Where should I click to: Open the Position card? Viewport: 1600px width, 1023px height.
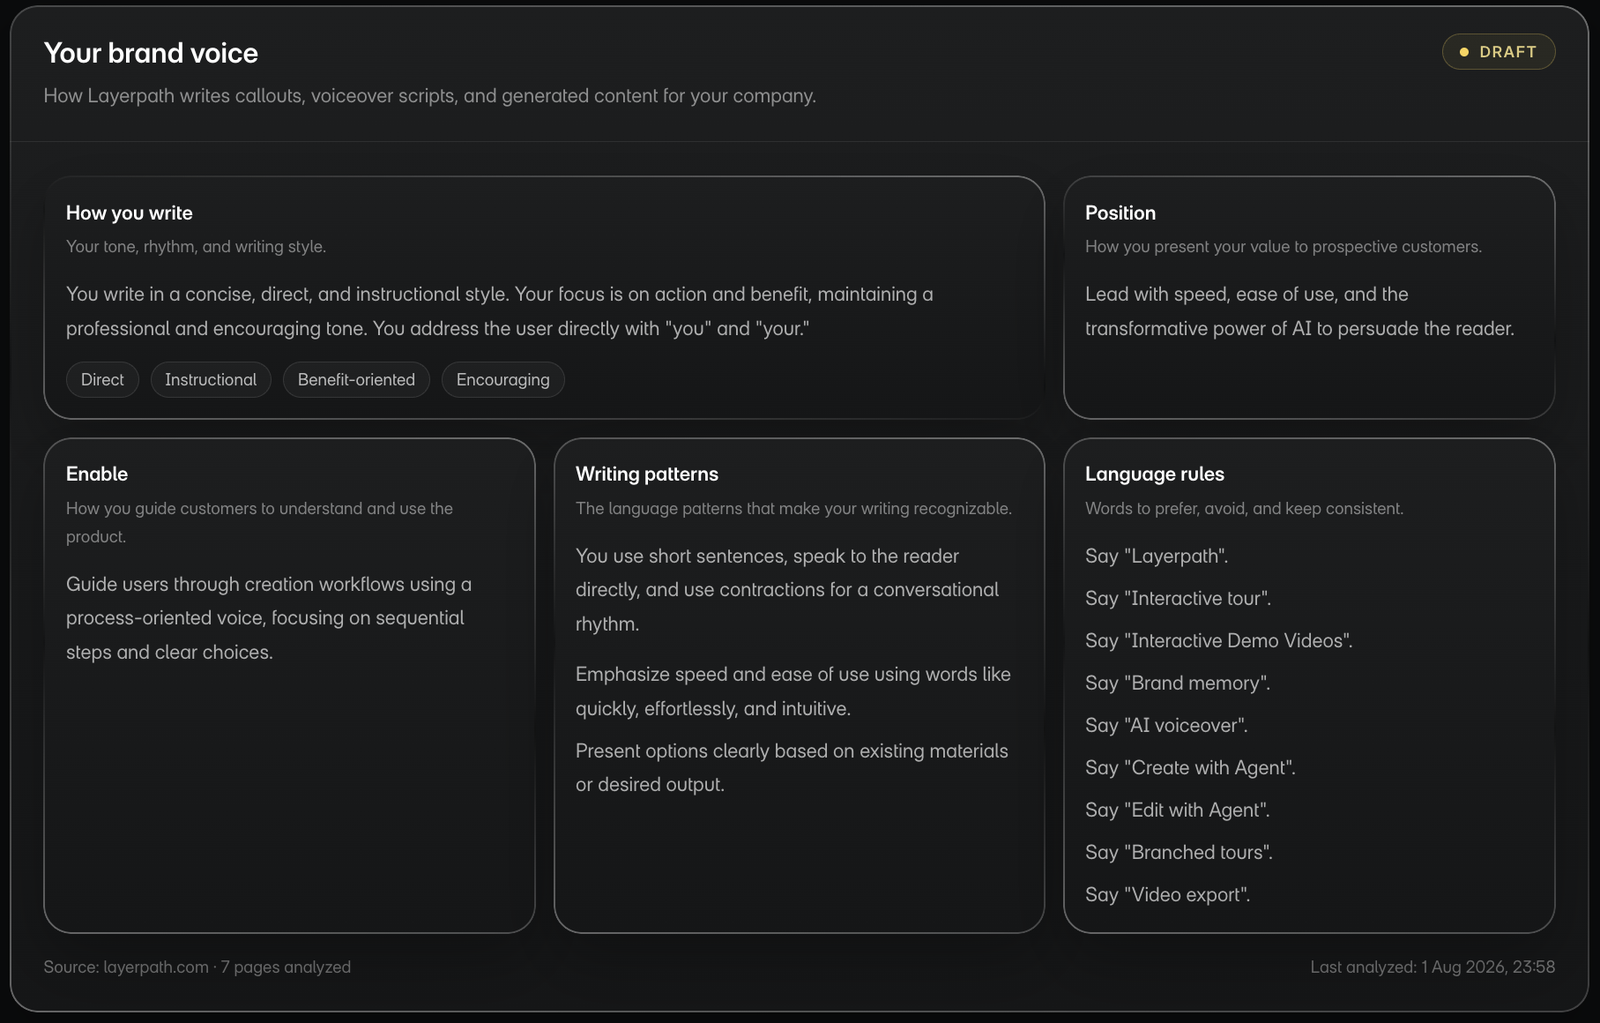click(x=1309, y=297)
